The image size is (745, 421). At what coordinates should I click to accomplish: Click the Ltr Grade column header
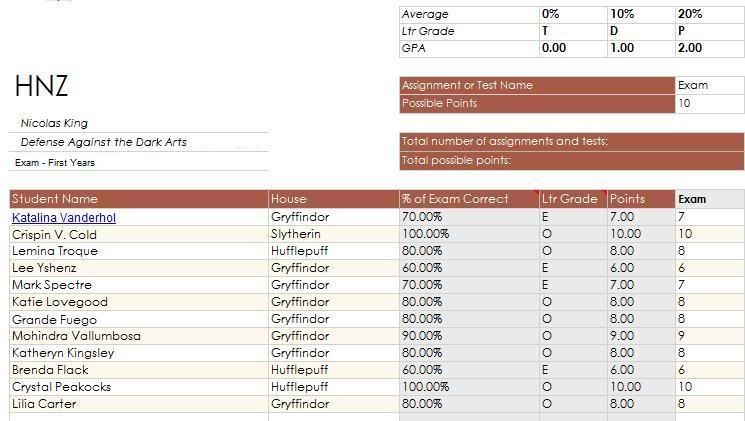[573, 199]
